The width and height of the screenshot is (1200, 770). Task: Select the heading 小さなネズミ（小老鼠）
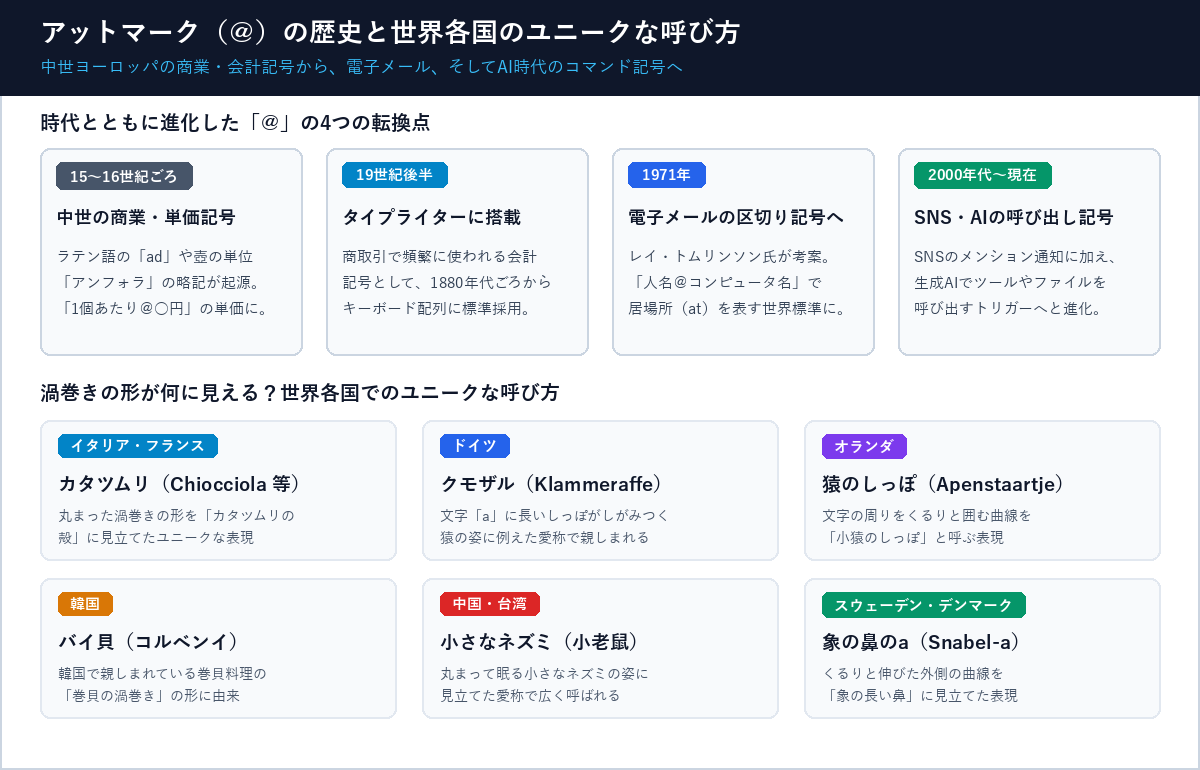[540, 642]
